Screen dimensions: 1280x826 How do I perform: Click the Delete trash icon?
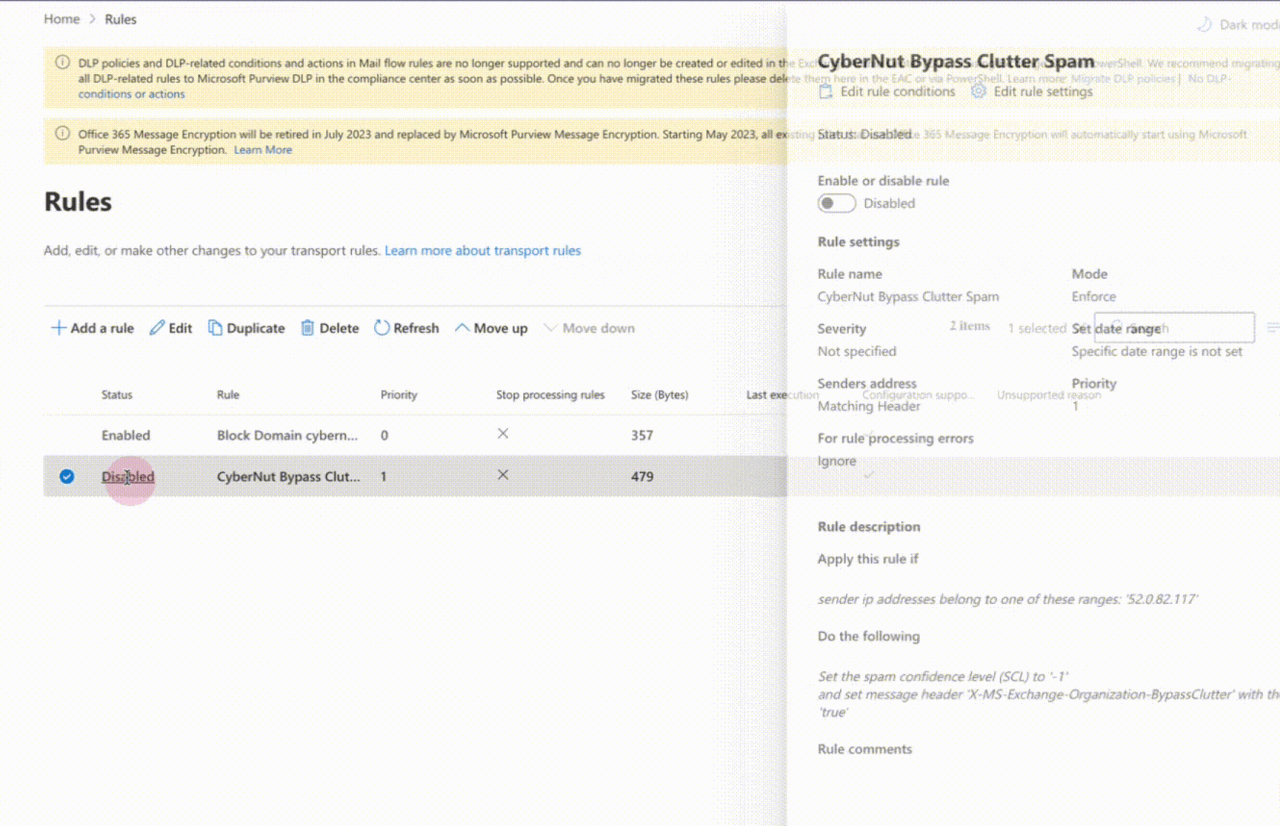click(x=308, y=328)
